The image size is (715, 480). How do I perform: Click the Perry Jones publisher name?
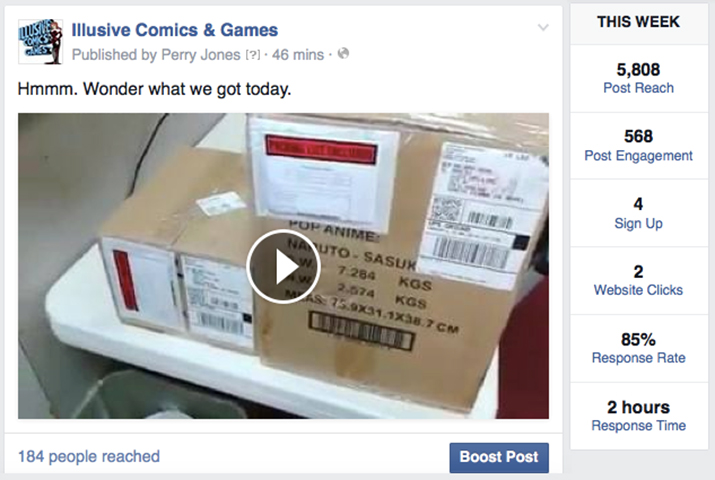click(x=201, y=55)
